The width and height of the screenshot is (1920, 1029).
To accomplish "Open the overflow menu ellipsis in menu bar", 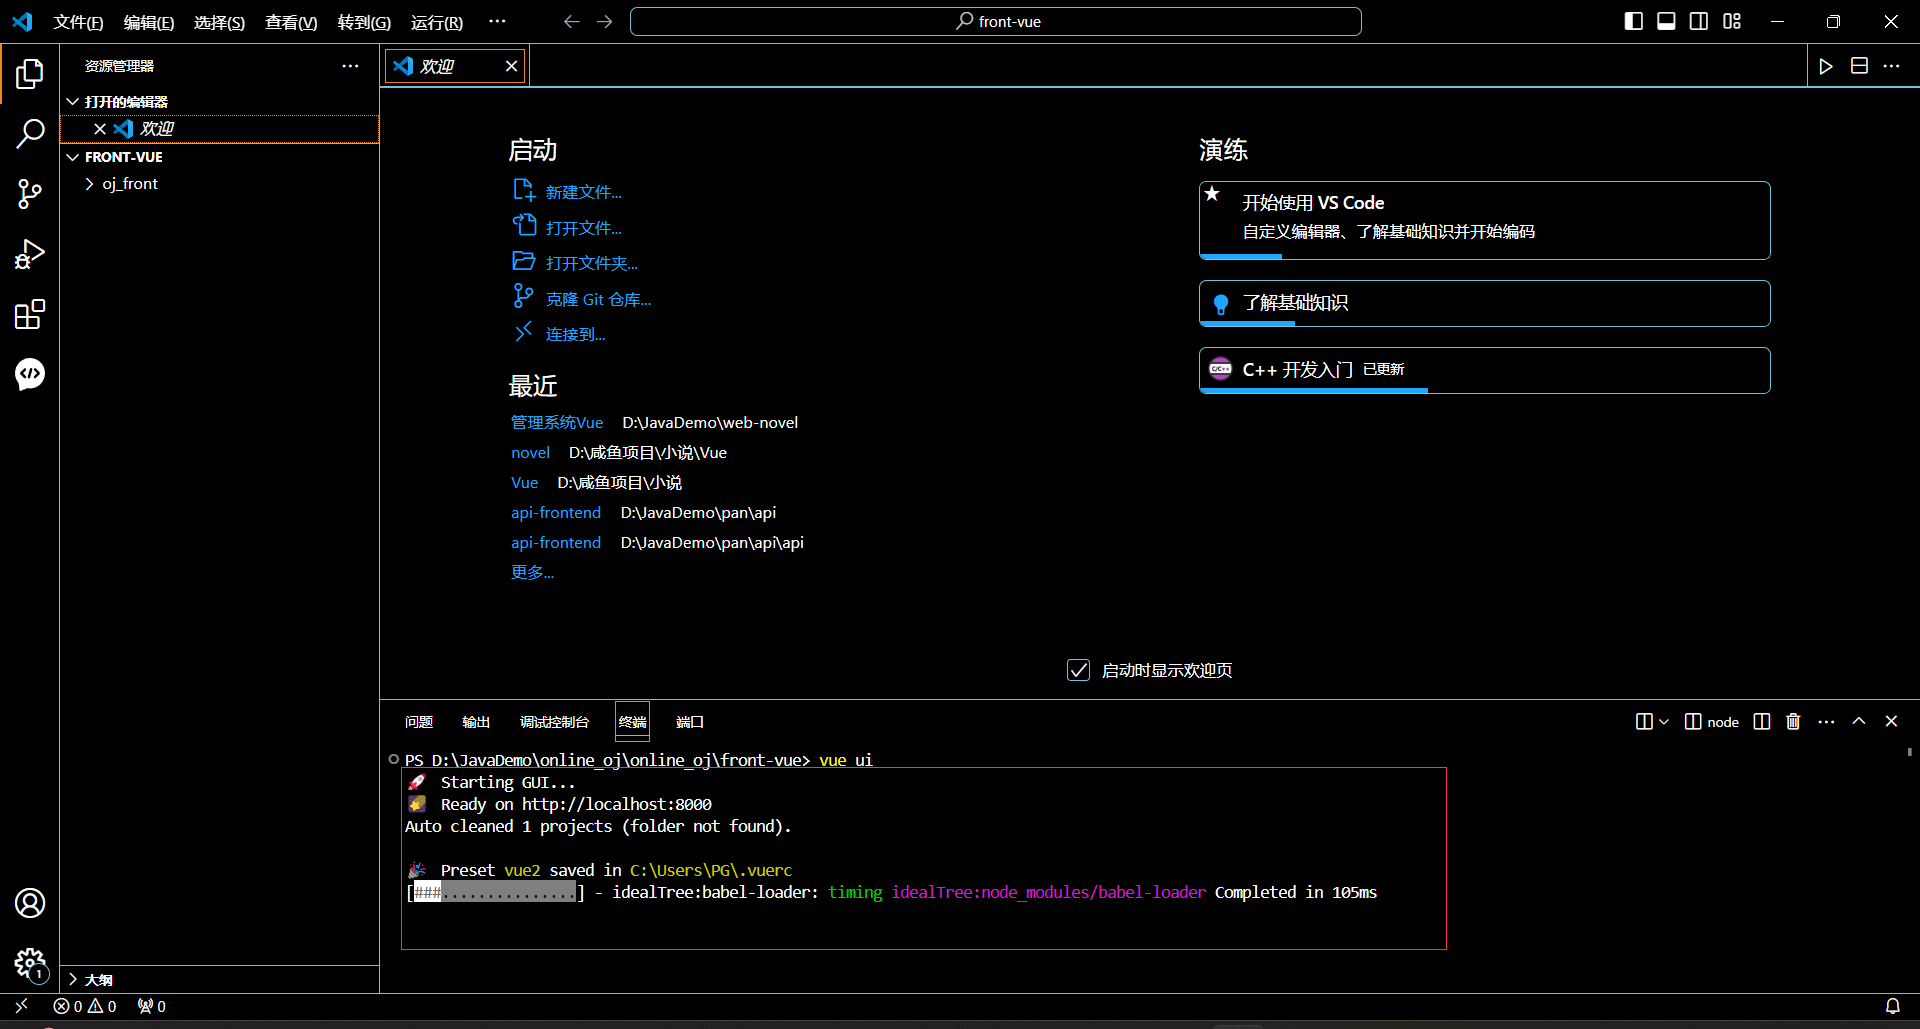I will (497, 21).
